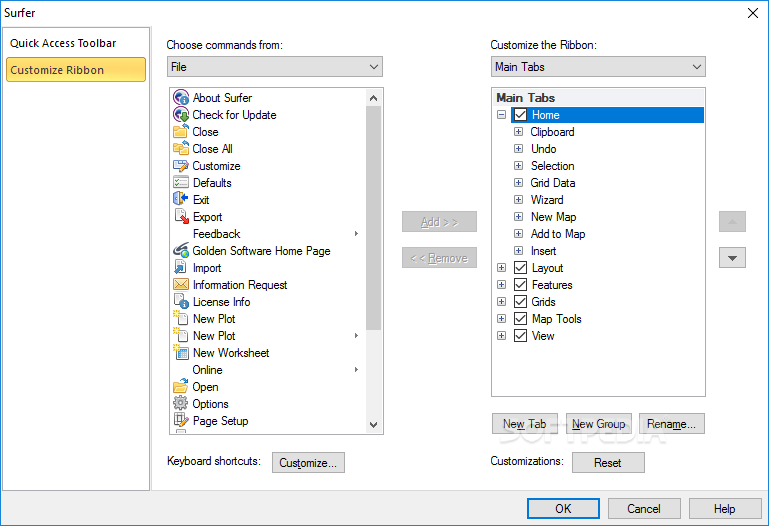The width and height of the screenshot is (769, 526).
Task: Click the New Worksheet grid icon
Action: [x=181, y=352]
